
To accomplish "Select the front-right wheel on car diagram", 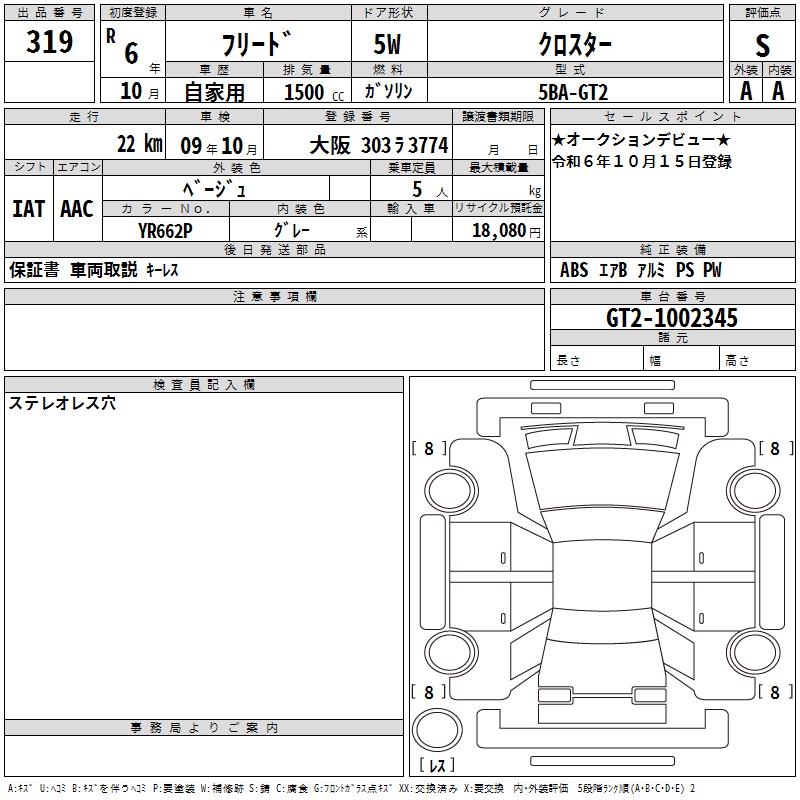I will click(x=754, y=490).
